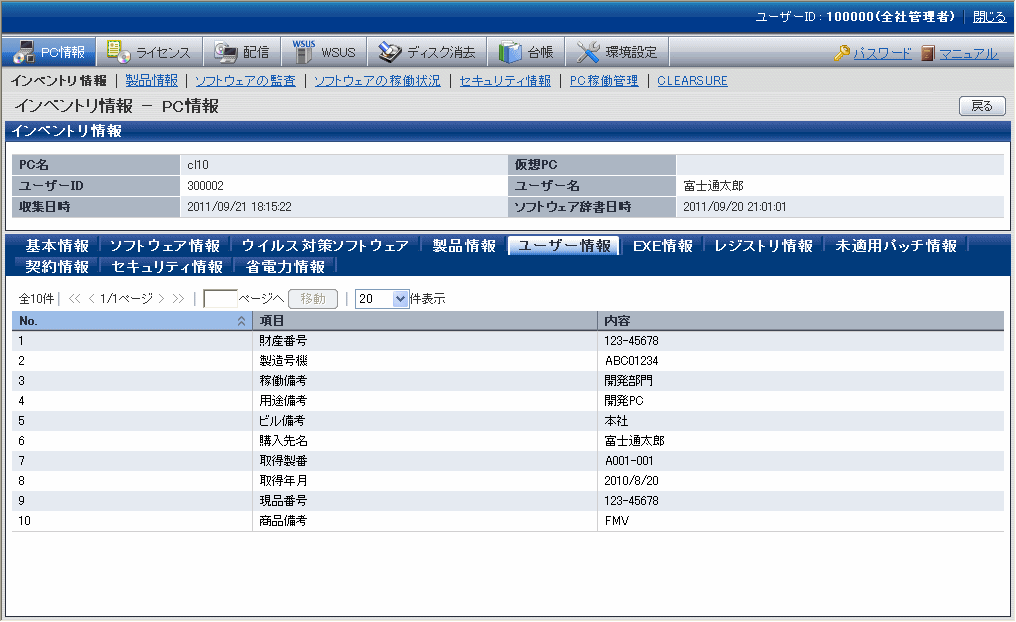The height and width of the screenshot is (622, 1016).
Task: Open the 台帳 ledger book icon
Action: [510, 52]
